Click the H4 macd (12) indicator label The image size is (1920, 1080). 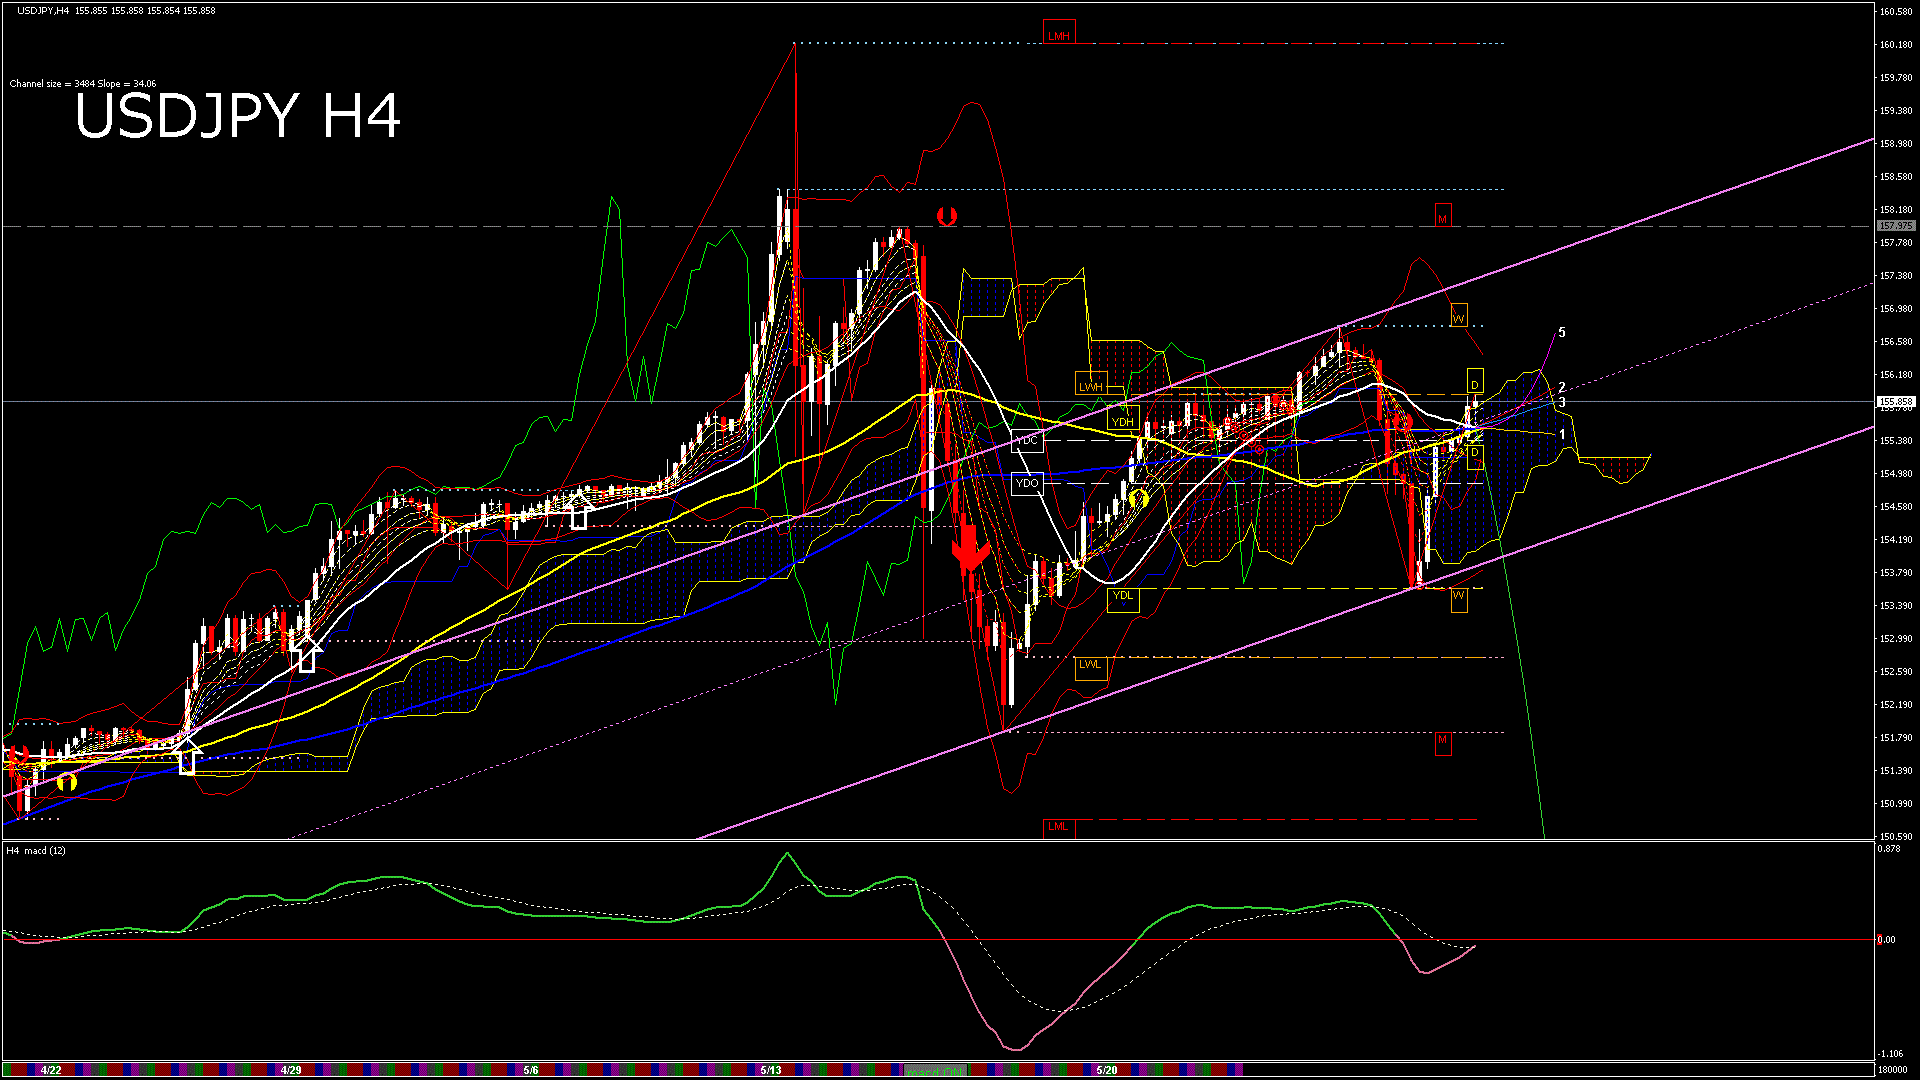tap(36, 851)
